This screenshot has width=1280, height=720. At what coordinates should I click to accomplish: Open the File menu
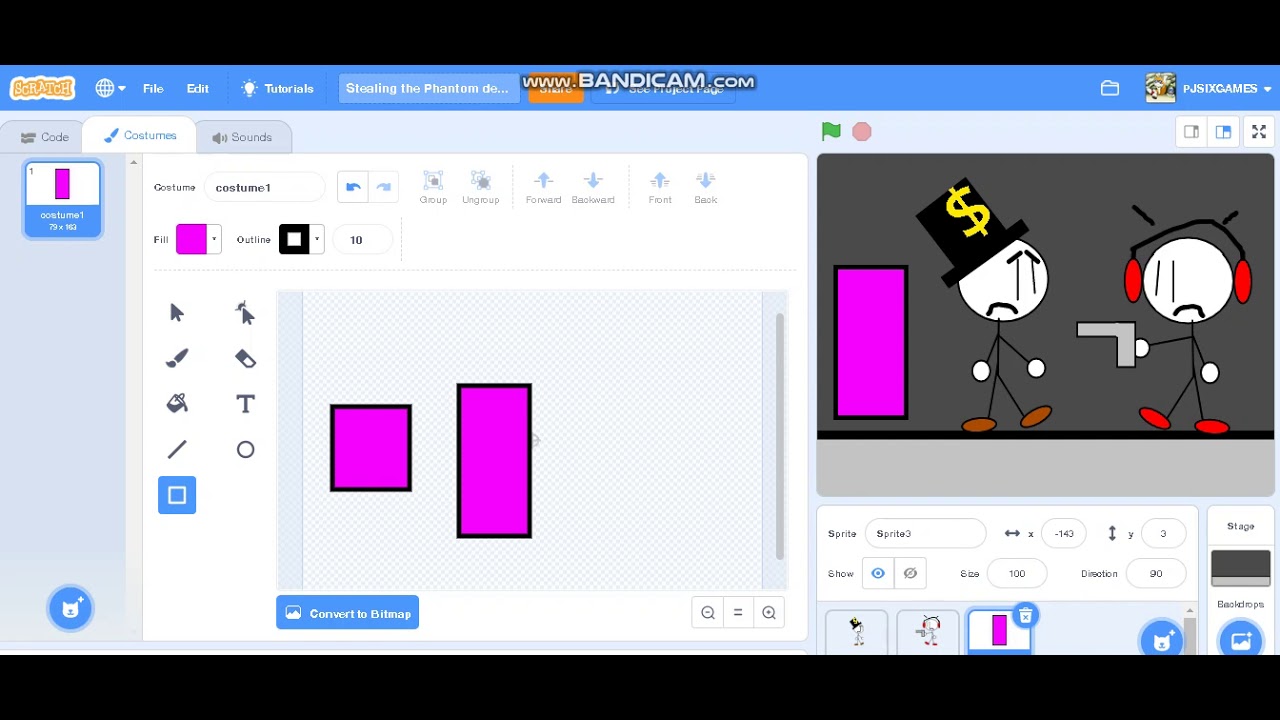(153, 88)
